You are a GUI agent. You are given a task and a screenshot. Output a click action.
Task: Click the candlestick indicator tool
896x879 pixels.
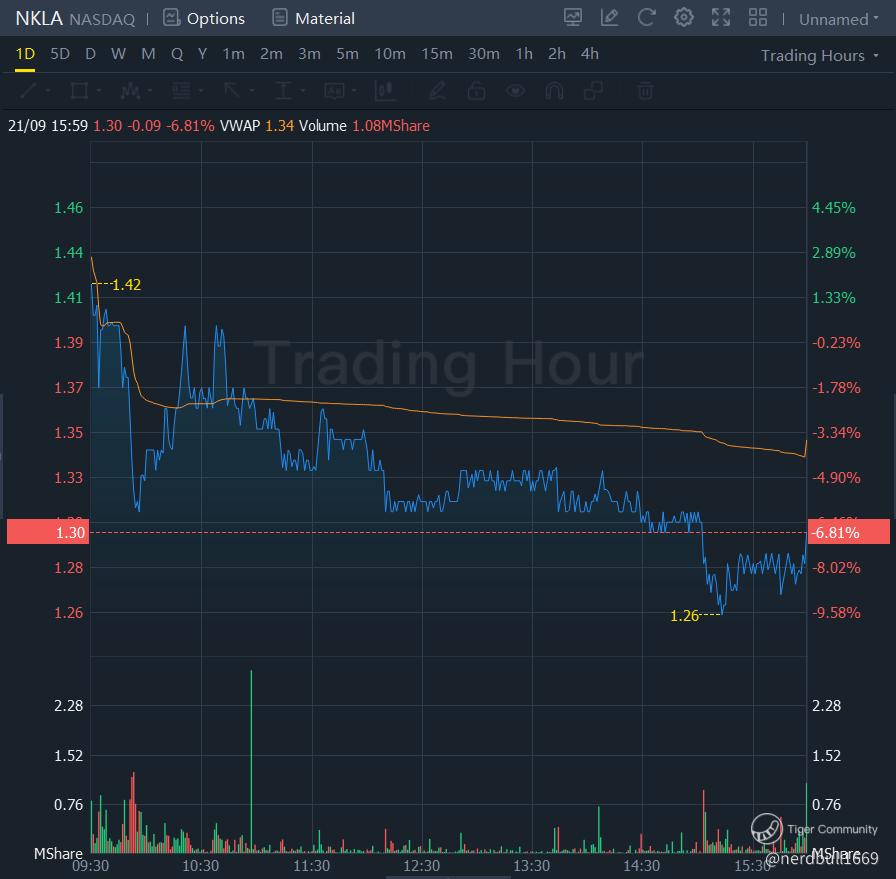click(385, 90)
